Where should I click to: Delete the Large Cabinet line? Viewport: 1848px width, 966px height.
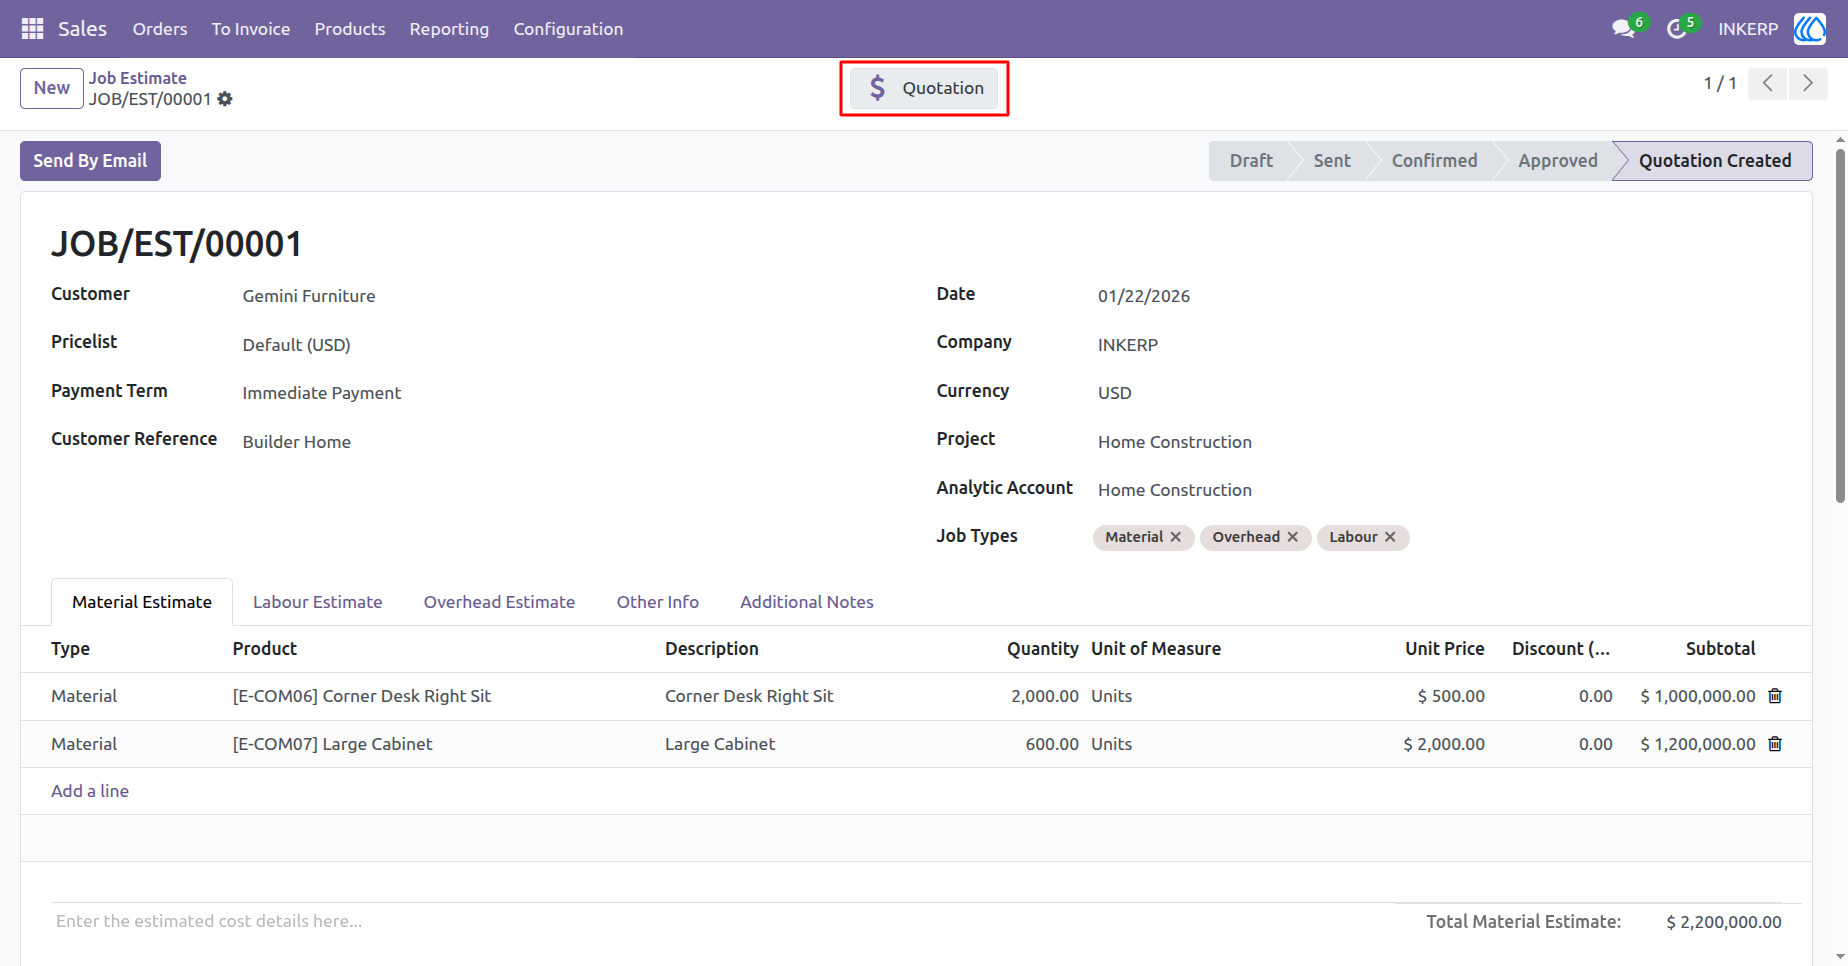pyautogui.click(x=1775, y=744)
